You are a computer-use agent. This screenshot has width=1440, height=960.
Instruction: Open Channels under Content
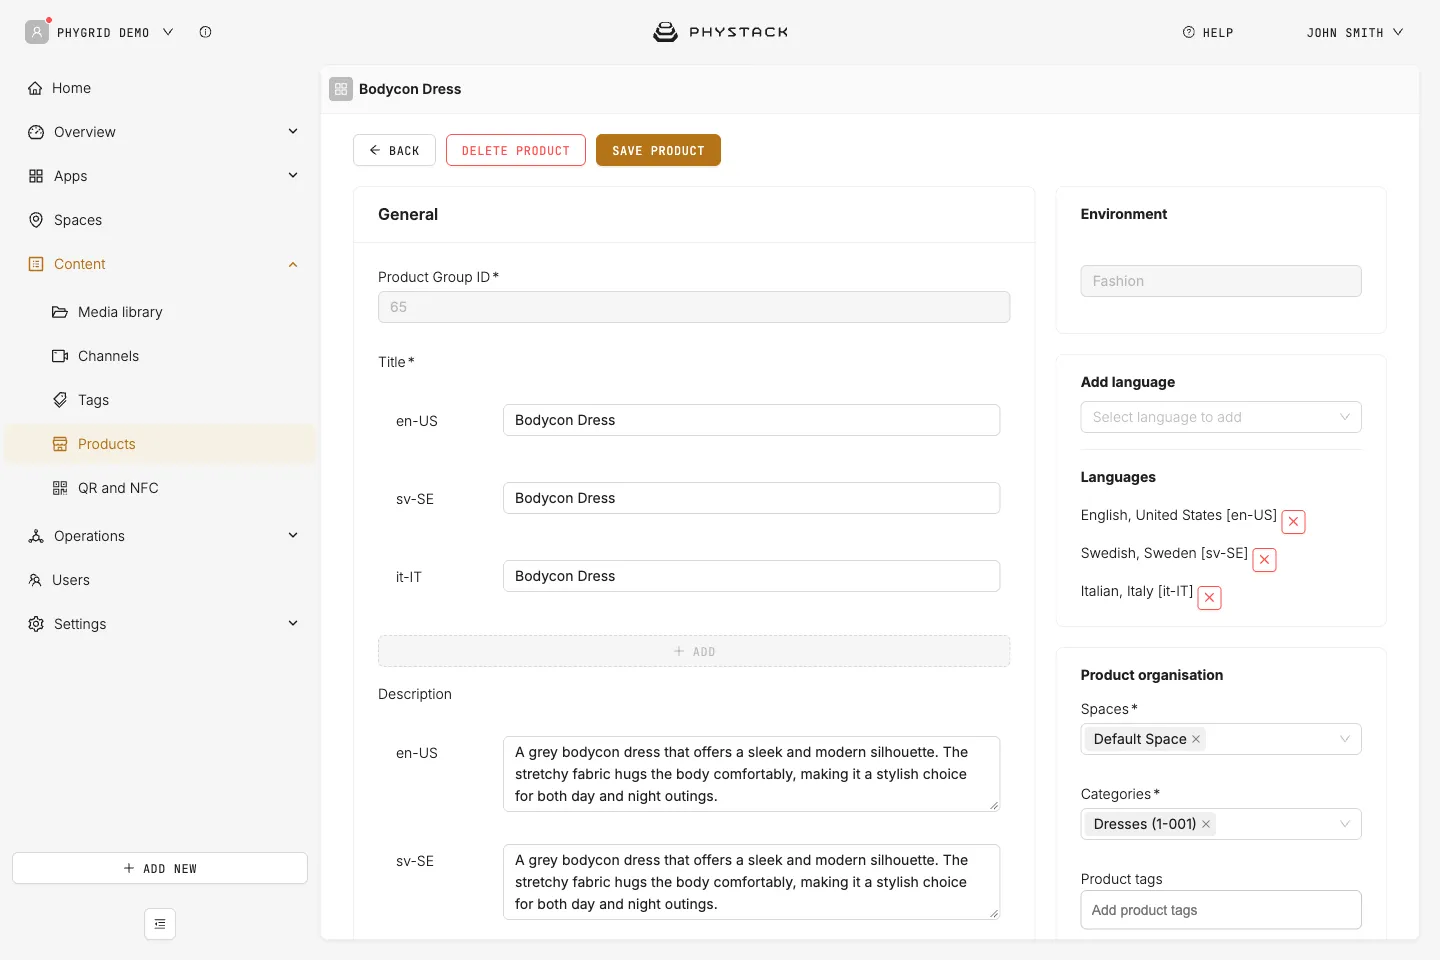tap(160, 356)
